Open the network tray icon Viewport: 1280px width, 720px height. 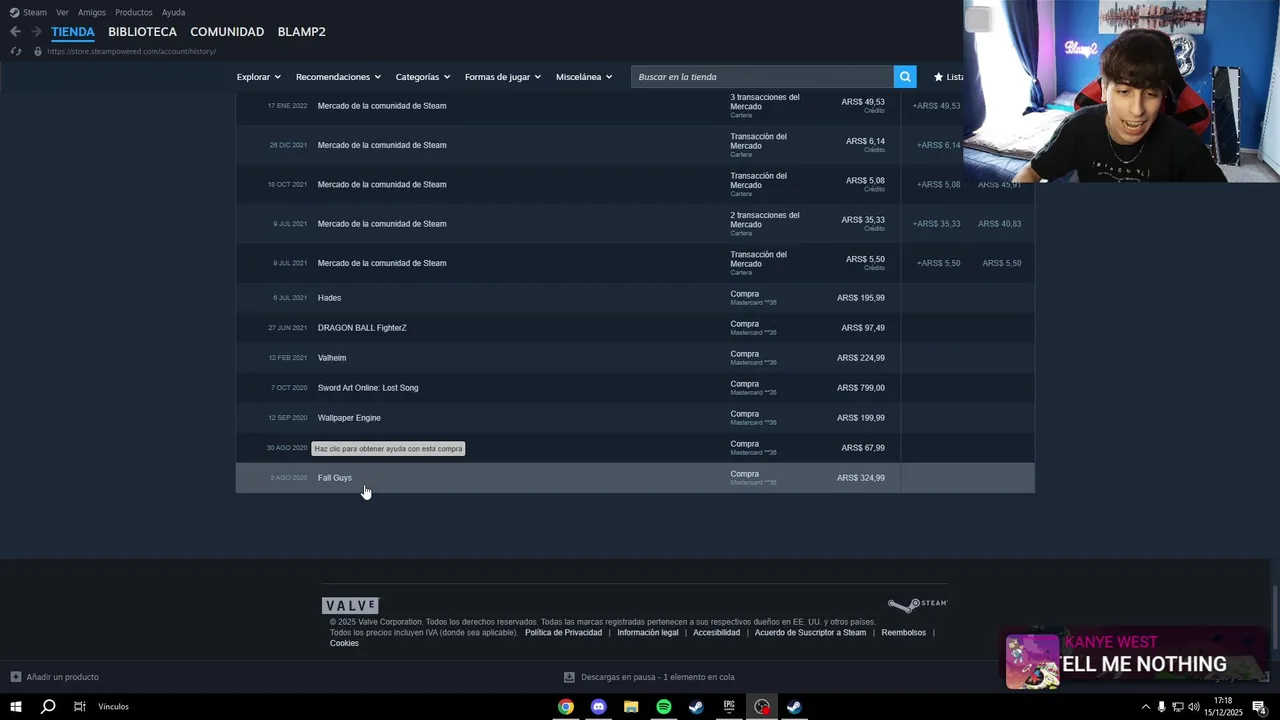pyautogui.click(x=1177, y=707)
